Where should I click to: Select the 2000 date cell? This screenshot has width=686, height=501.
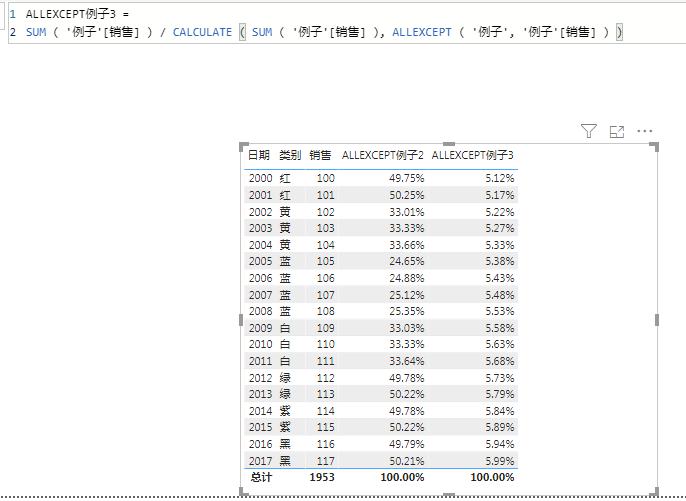click(260, 178)
